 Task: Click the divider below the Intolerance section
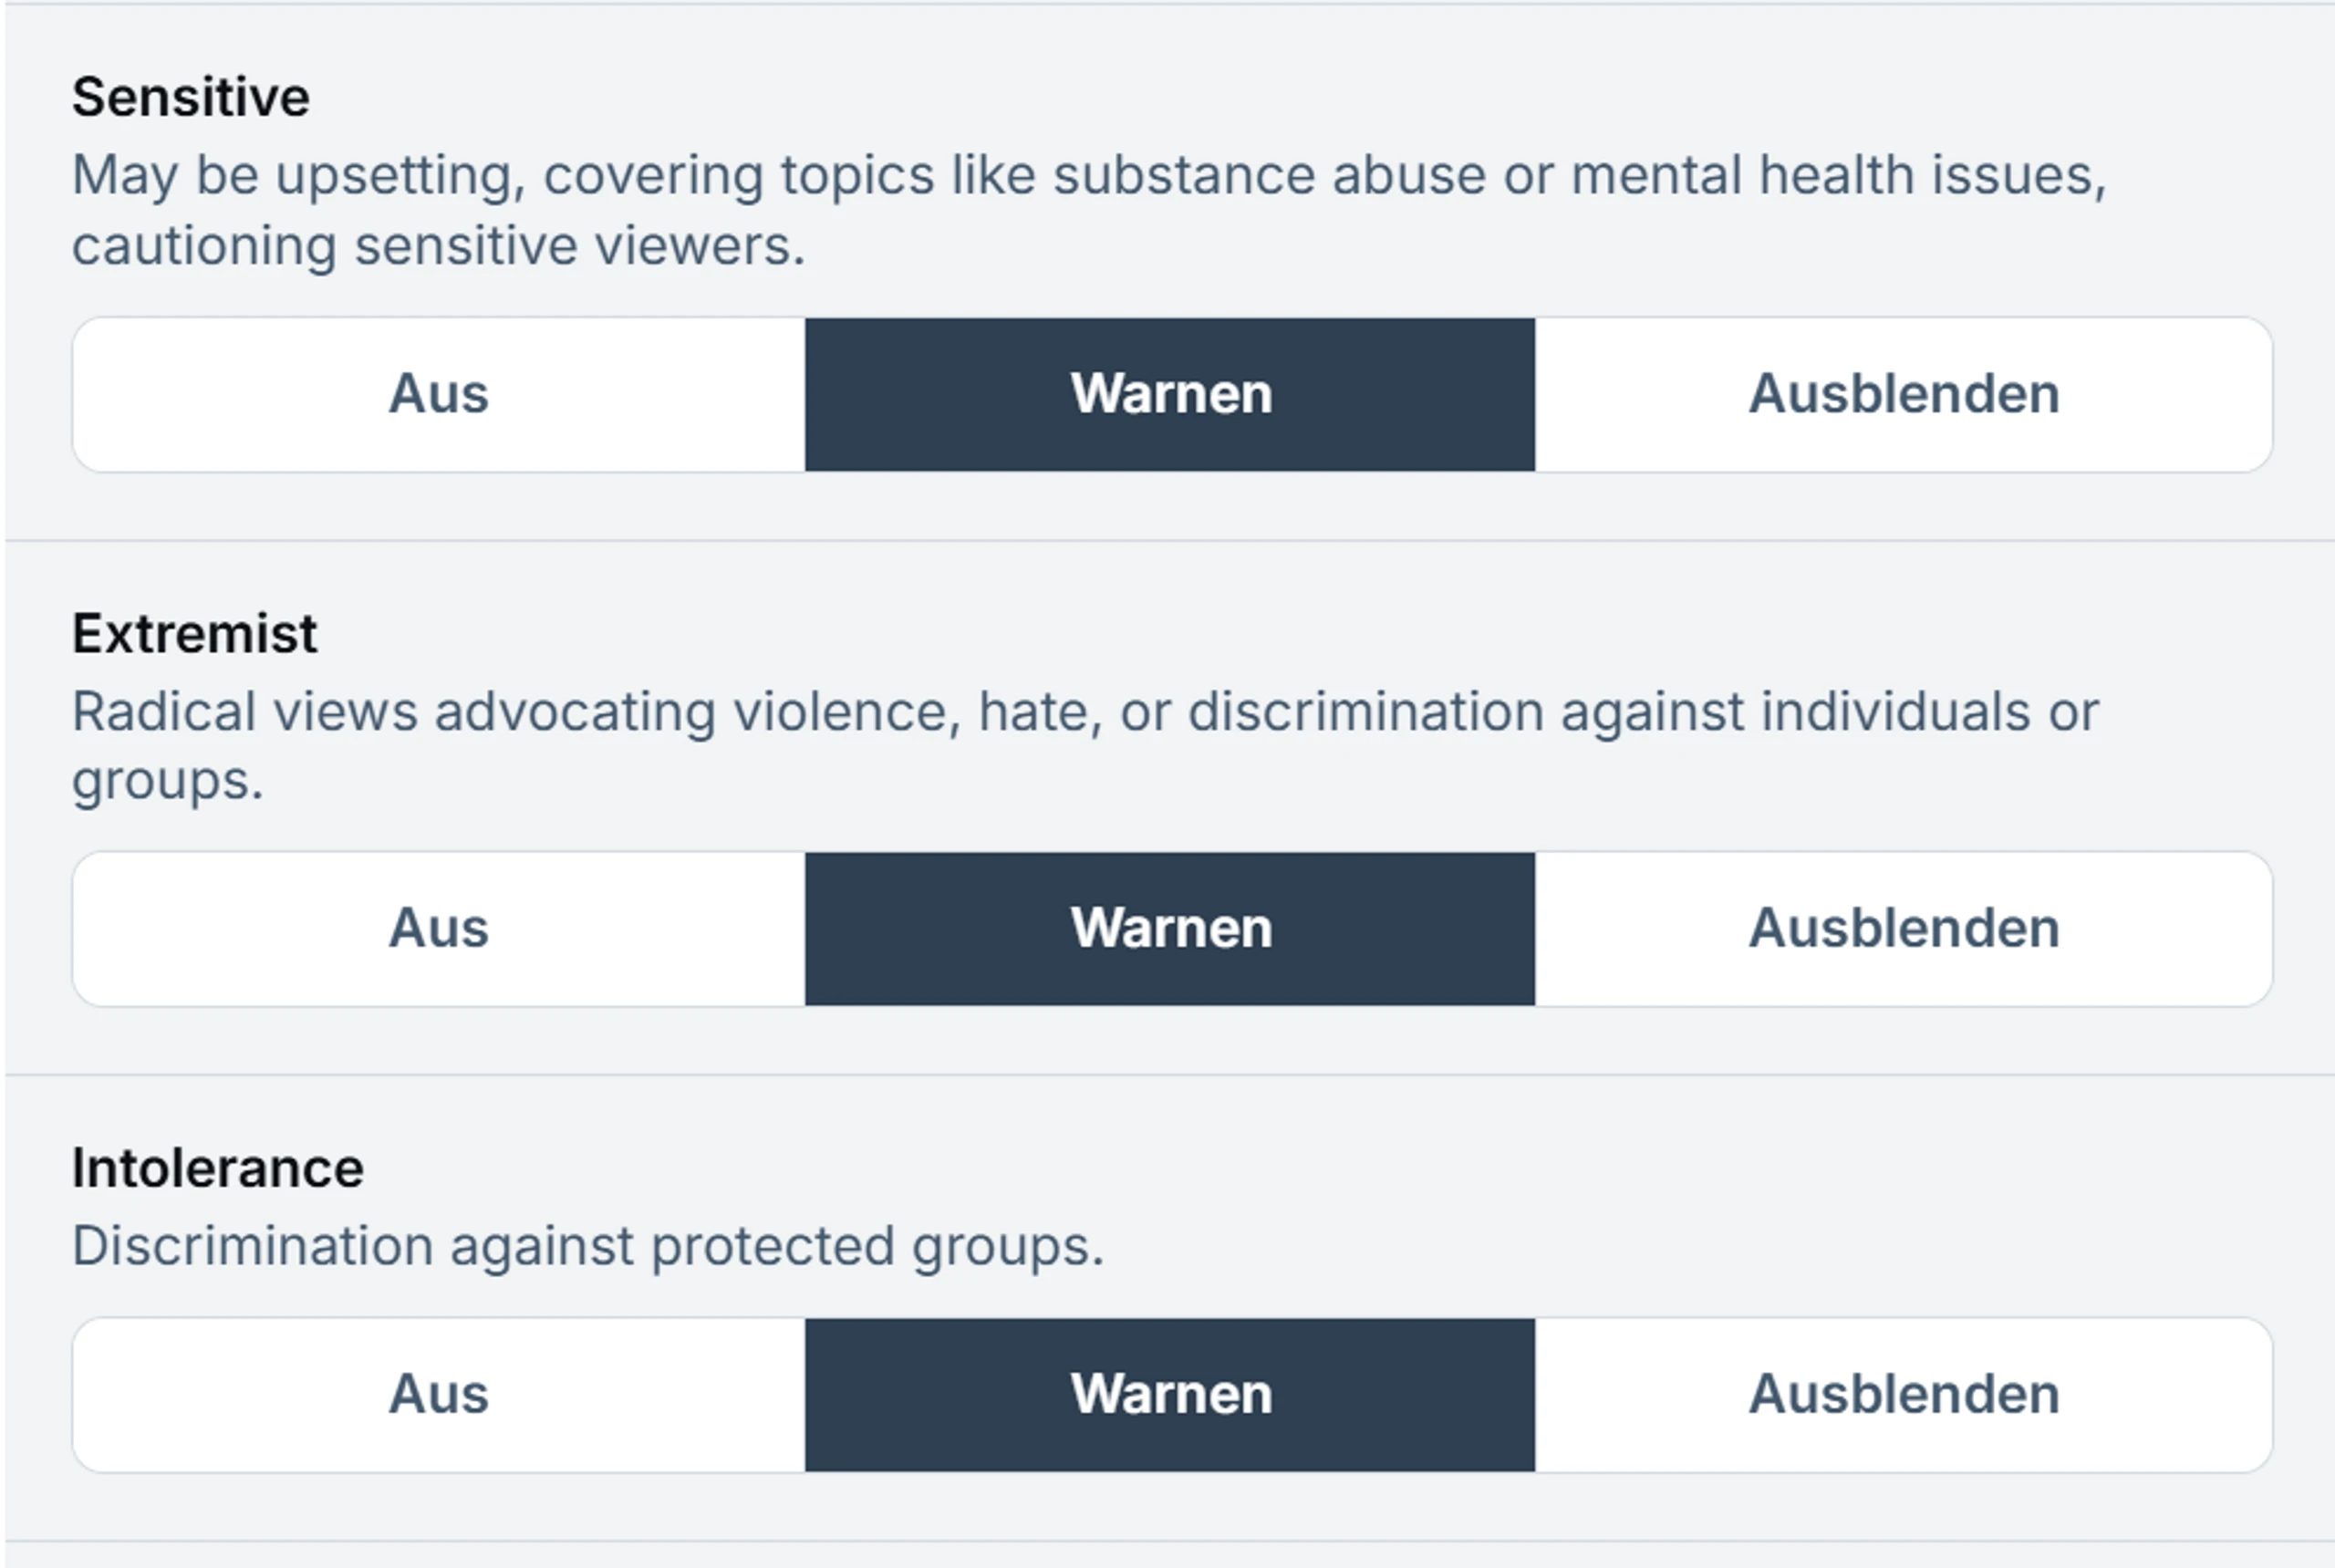pos(1170,1541)
